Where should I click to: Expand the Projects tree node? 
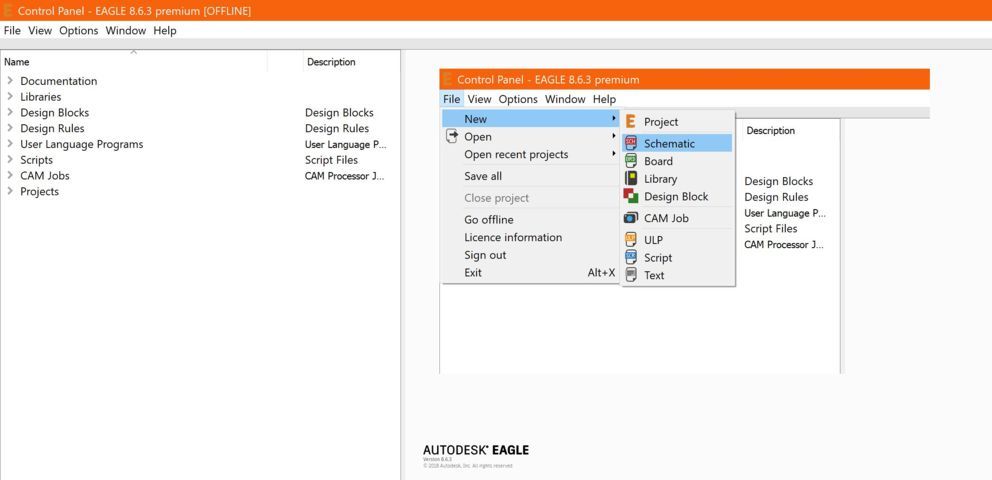tap(10, 191)
